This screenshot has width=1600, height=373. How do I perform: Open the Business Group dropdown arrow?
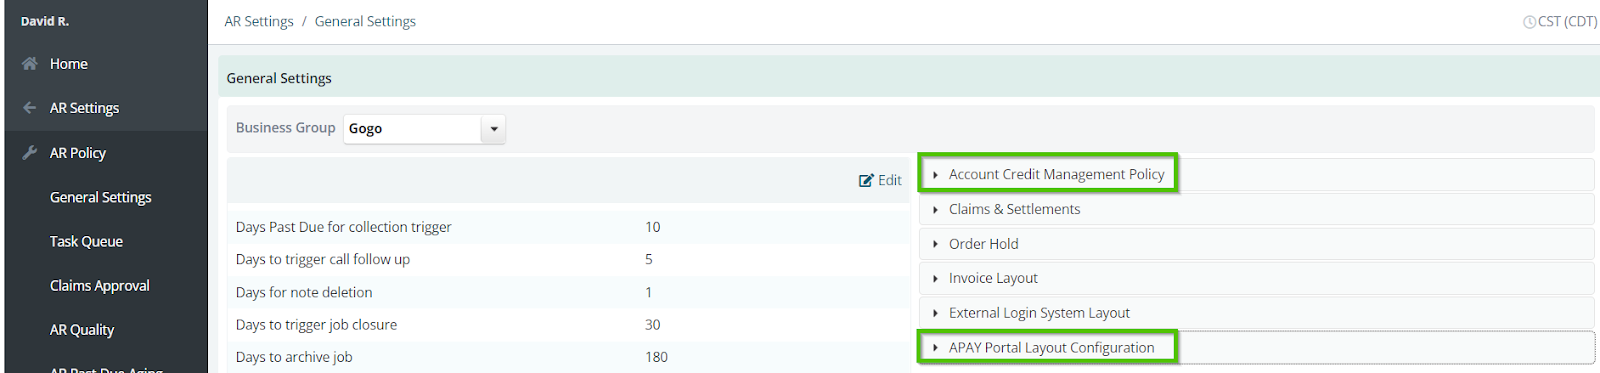pyautogui.click(x=494, y=129)
